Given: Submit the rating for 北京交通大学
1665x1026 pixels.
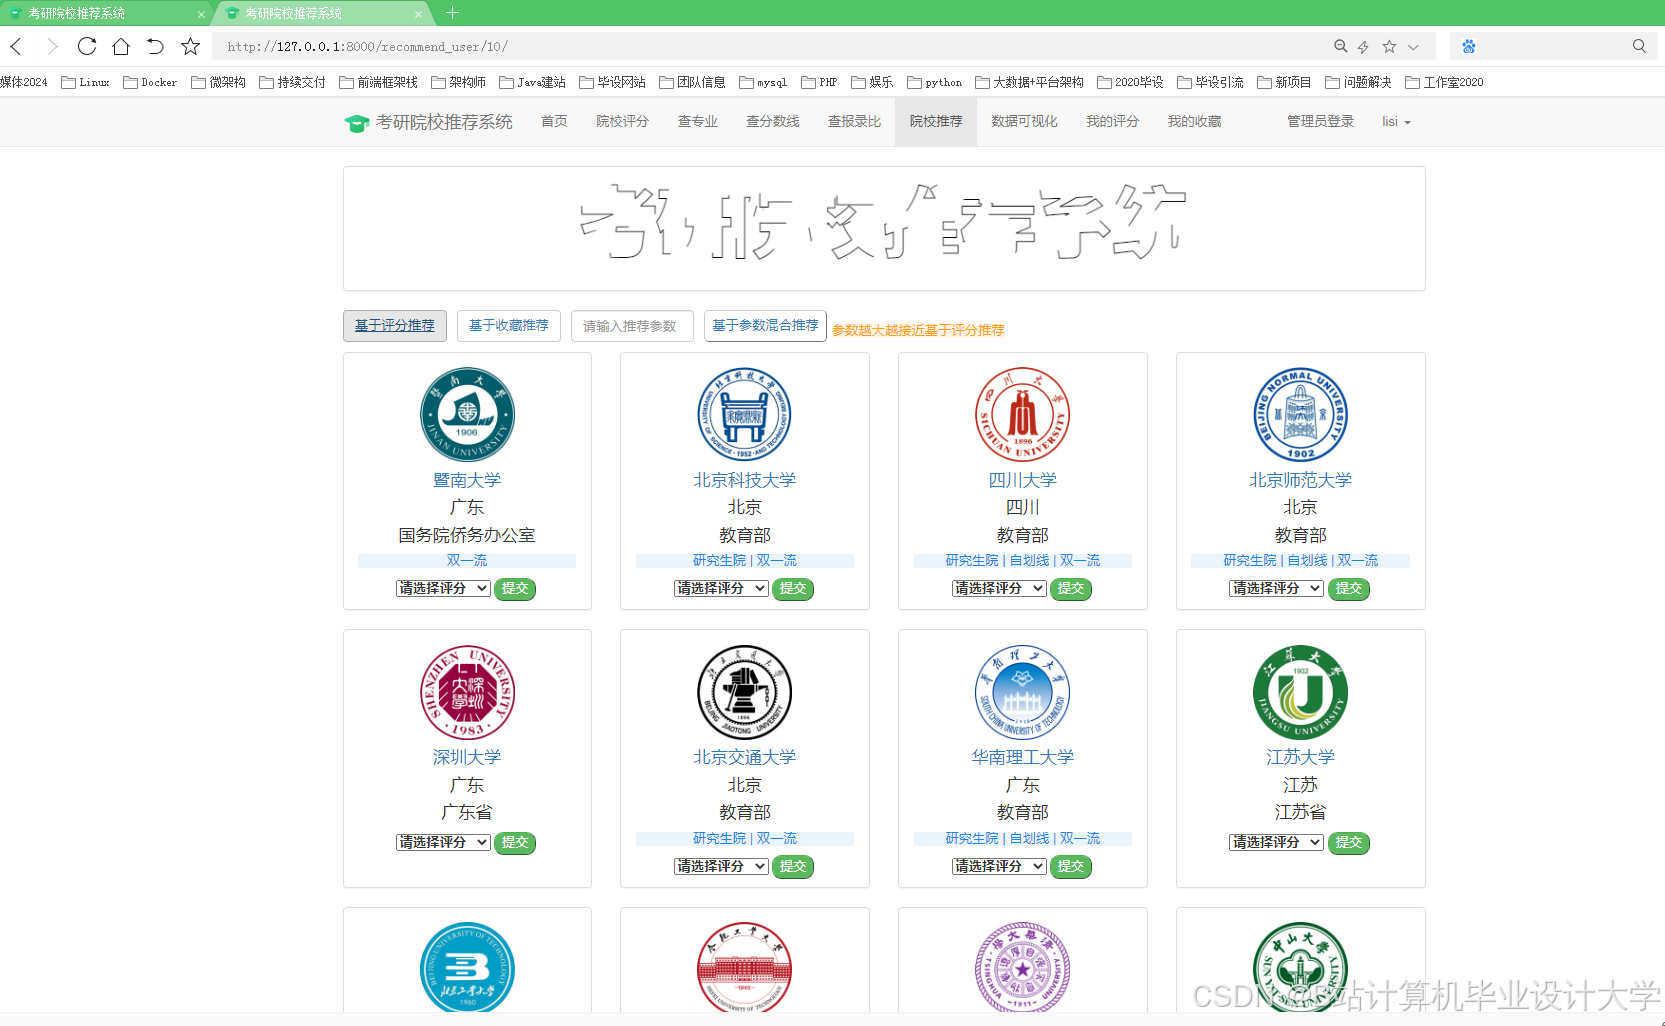Looking at the screenshot, I should click(x=793, y=867).
